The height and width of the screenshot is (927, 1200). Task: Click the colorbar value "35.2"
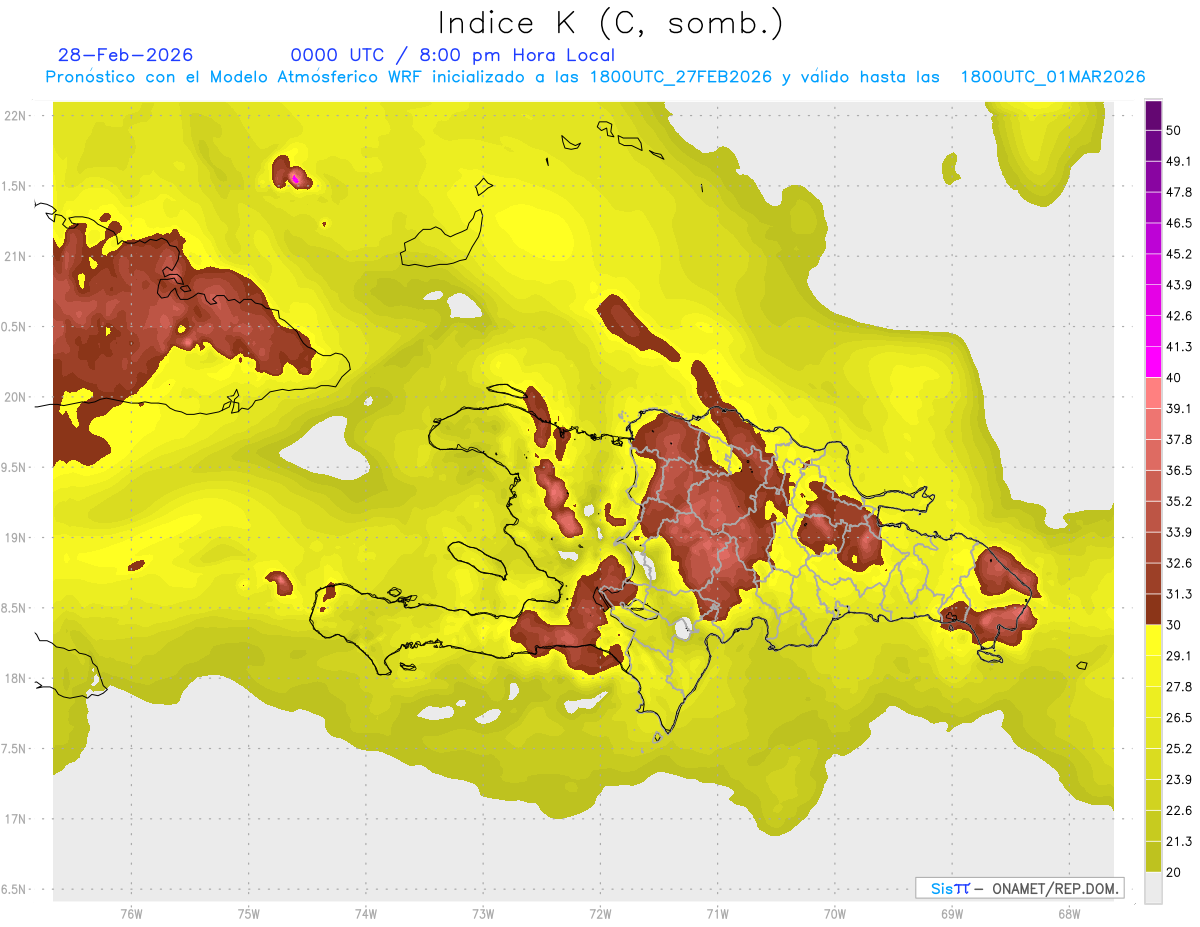tap(1178, 501)
